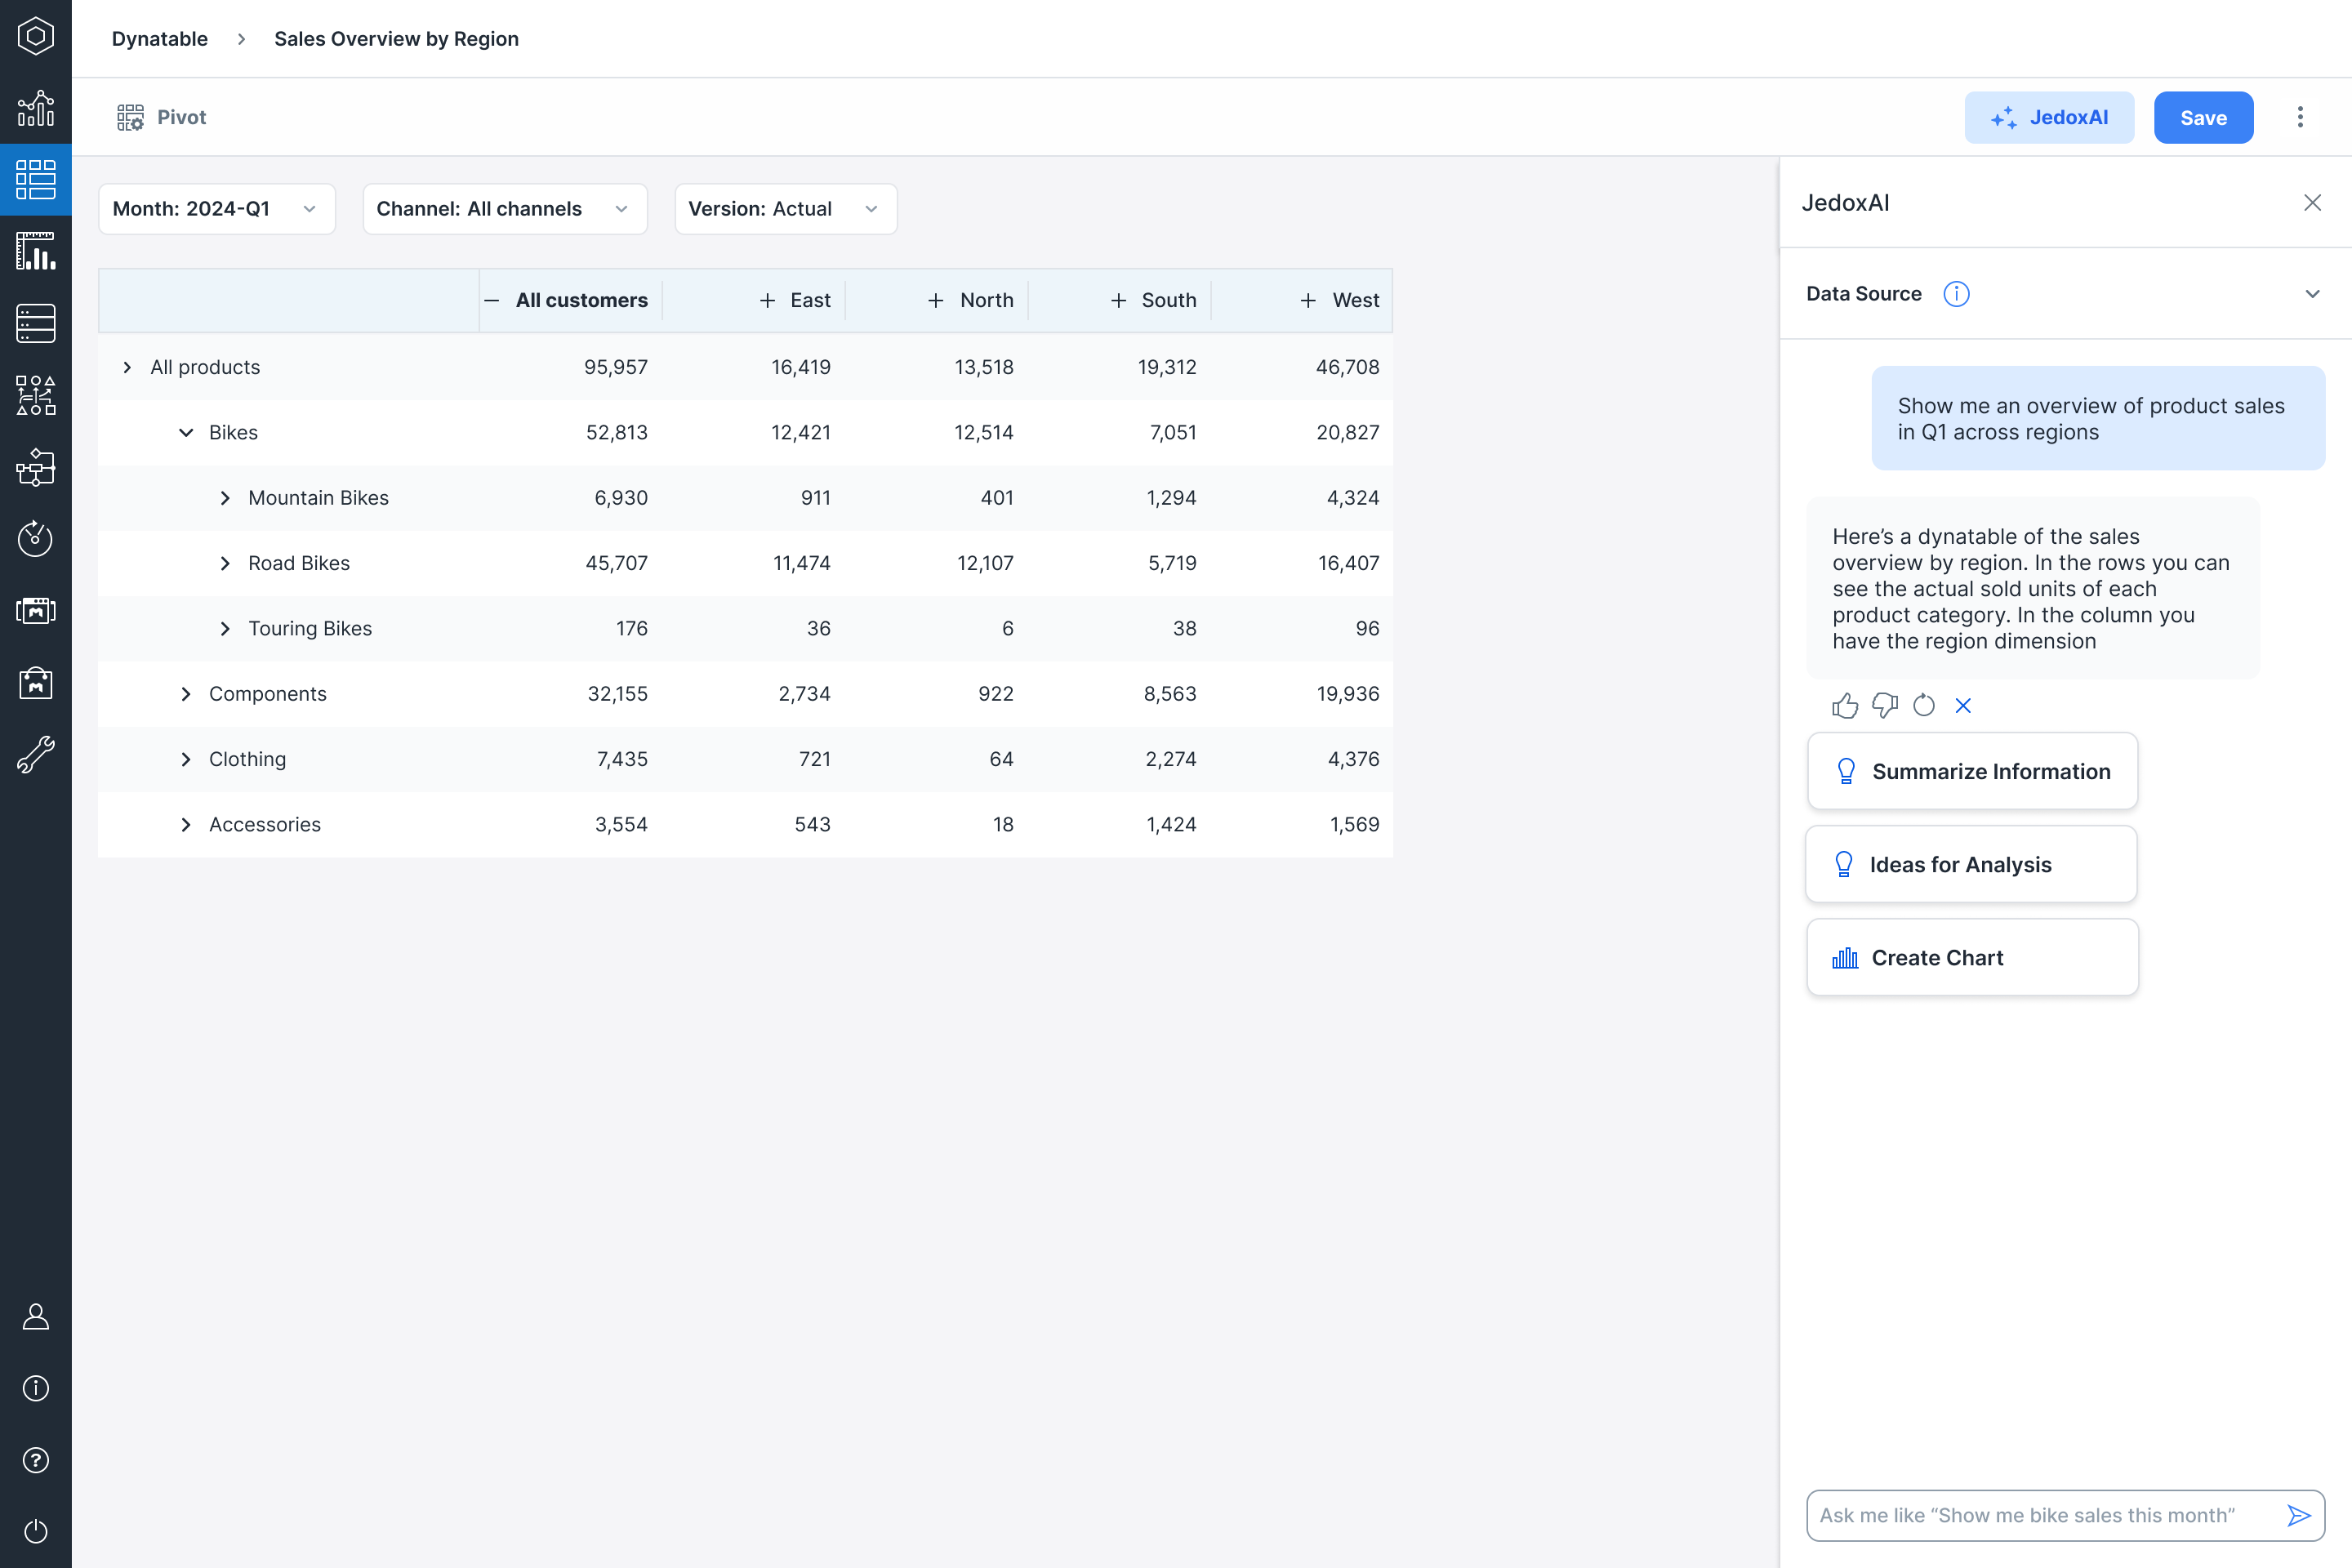Open the Channel All channels dropdown

click(x=505, y=209)
